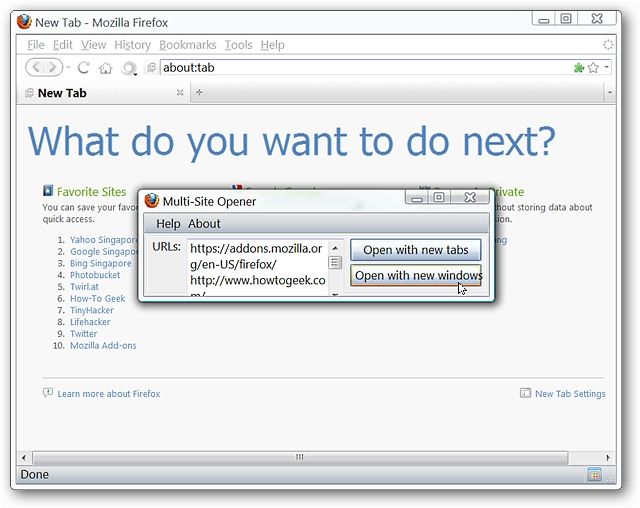Open the How-To Geek link
Image resolution: width=640 pixels, height=508 pixels.
[x=98, y=298]
